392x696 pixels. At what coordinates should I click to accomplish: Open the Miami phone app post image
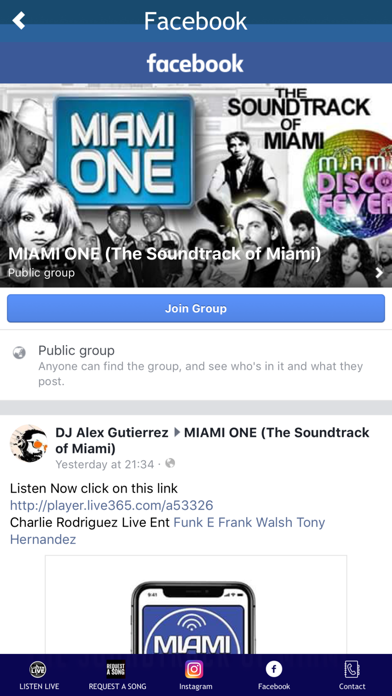[196, 604]
